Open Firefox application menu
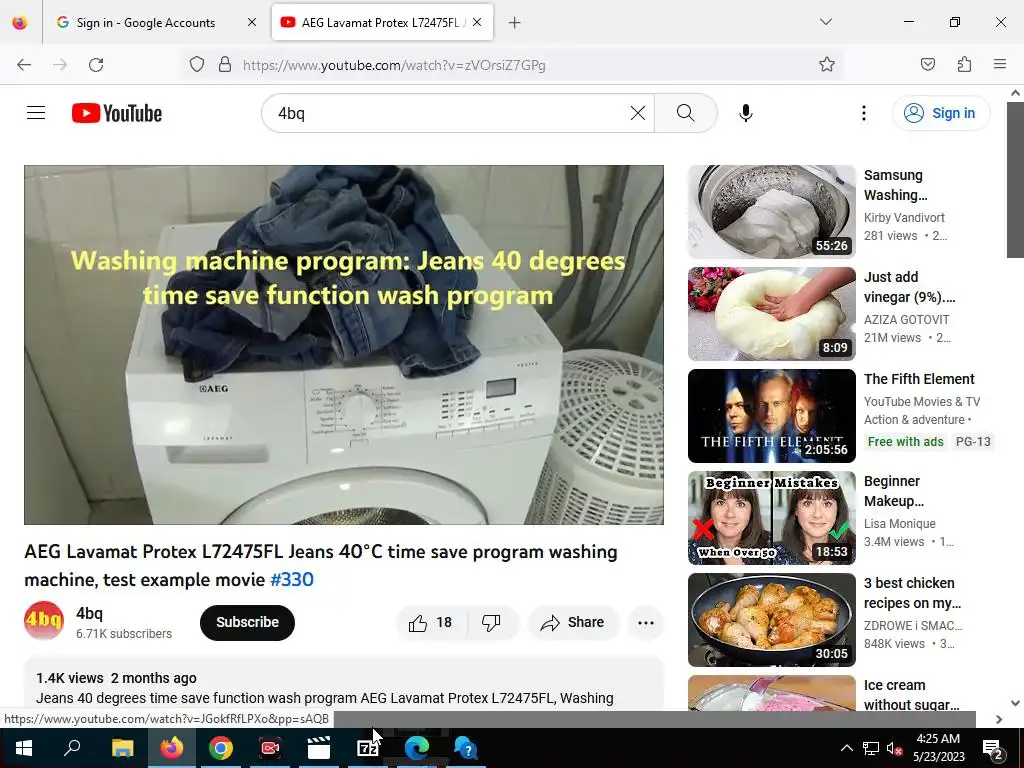 coord(999,65)
